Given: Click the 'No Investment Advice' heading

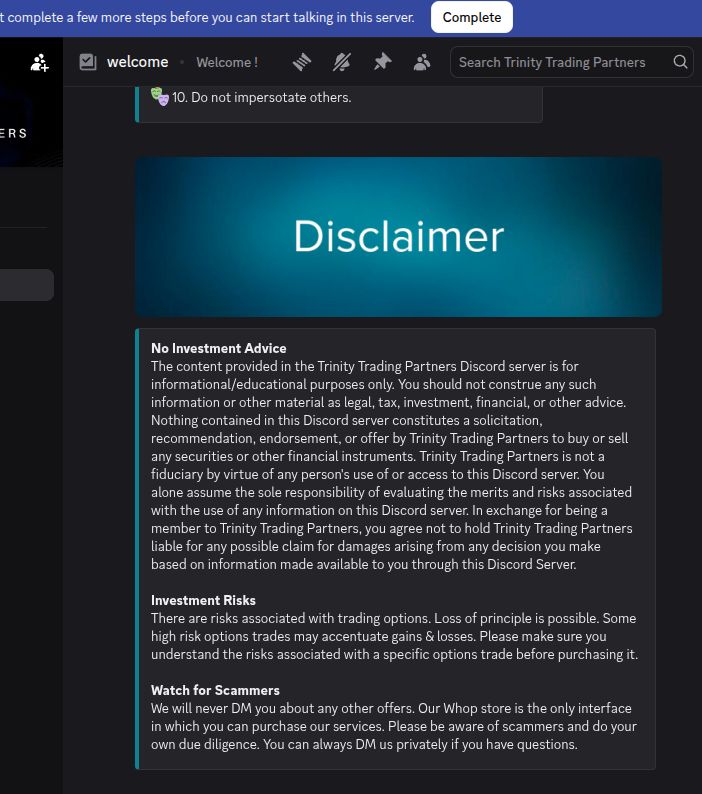Looking at the screenshot, I should tap(219, 348).
